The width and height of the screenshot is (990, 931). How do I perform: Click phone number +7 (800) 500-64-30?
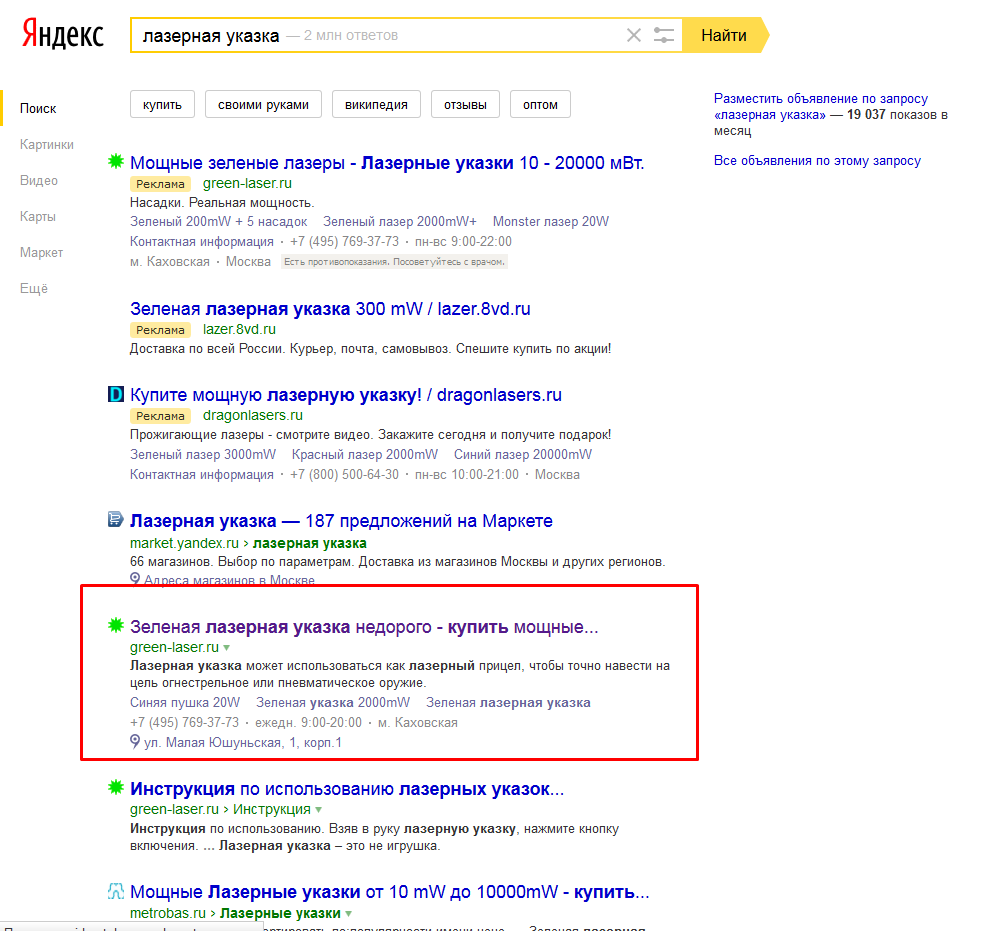pos(344,475)
